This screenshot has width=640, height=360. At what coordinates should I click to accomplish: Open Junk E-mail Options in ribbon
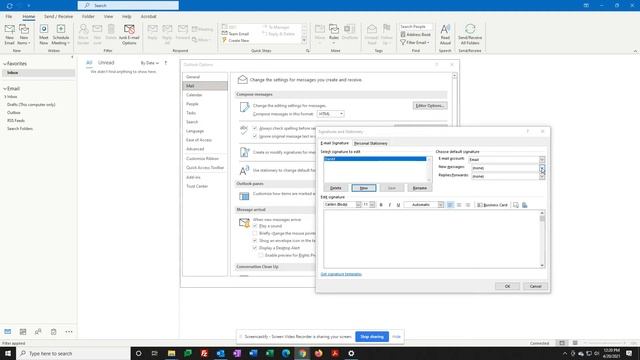(129, 34)
